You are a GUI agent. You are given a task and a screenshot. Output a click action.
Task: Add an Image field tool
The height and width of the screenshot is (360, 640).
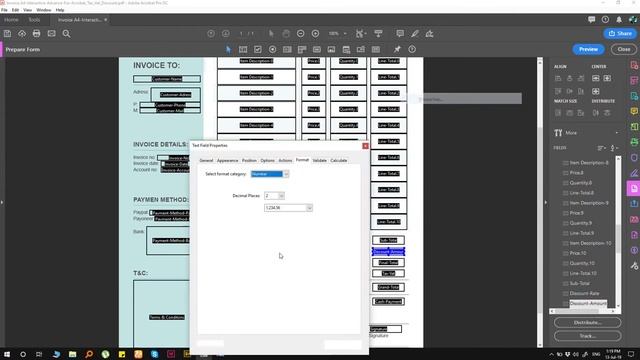point(331,49)
